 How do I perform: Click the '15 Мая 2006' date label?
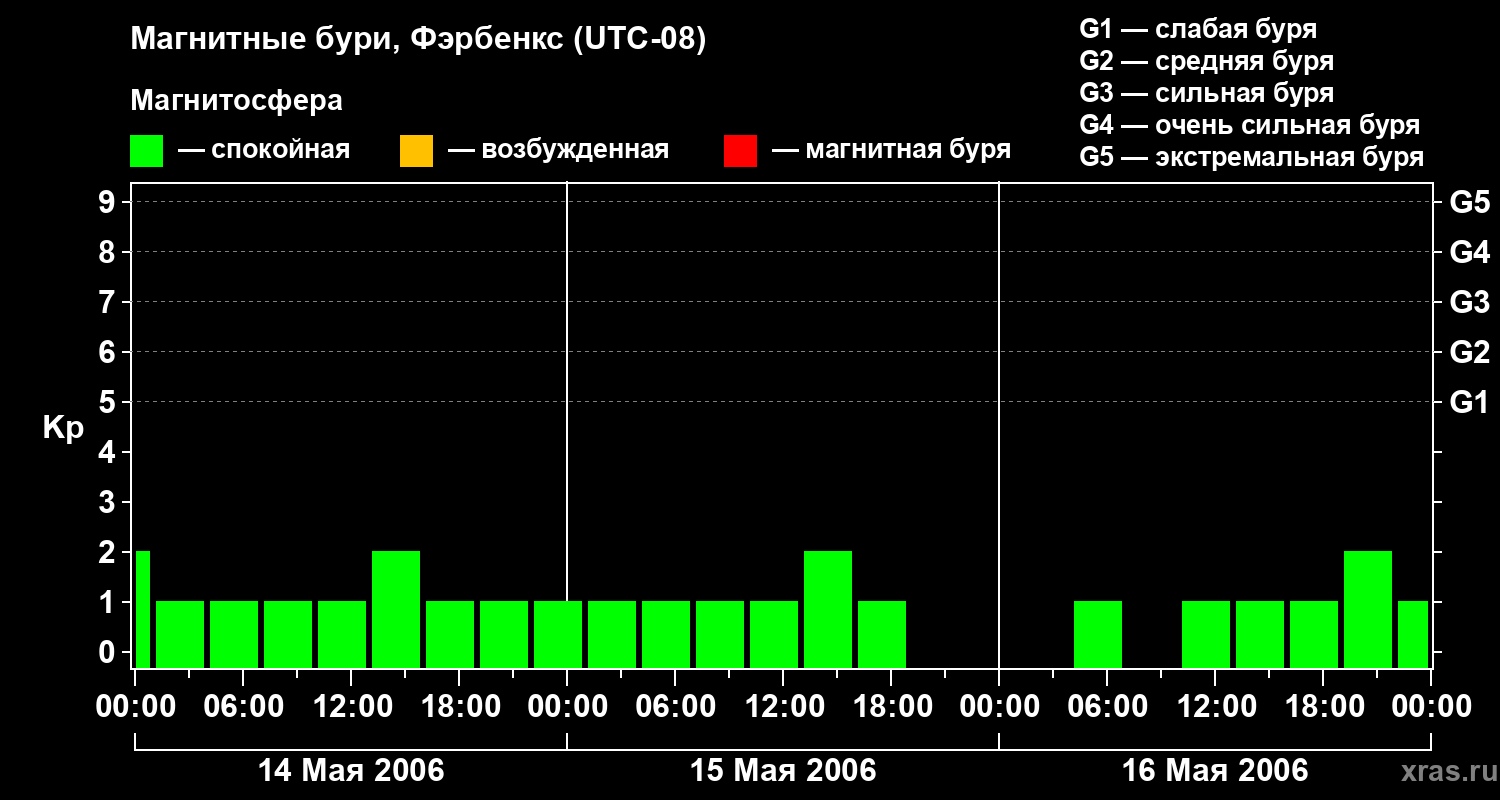pos(783,770)
